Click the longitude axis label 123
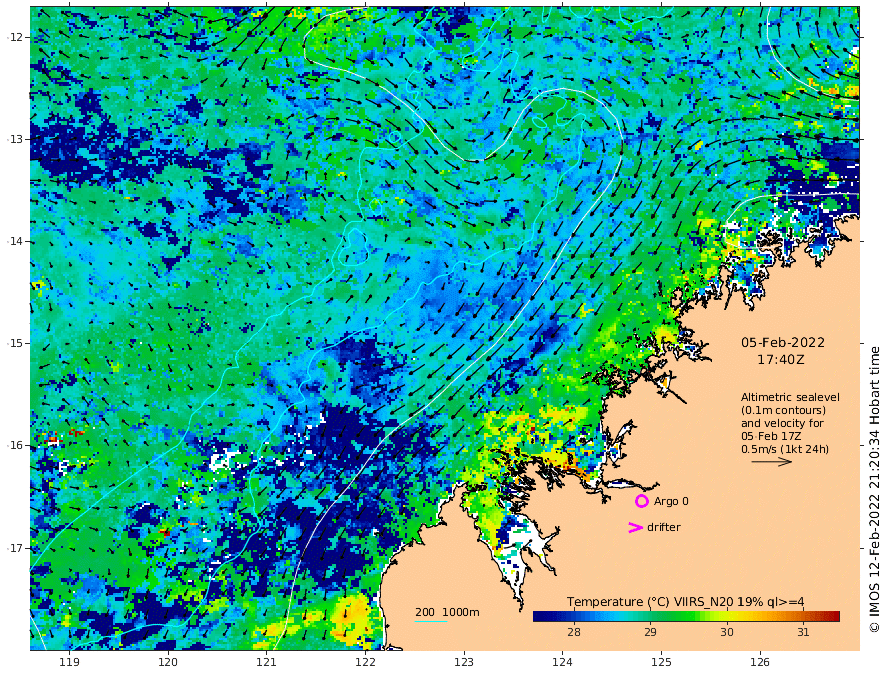 pyautogui.click(x=464, y=663)
